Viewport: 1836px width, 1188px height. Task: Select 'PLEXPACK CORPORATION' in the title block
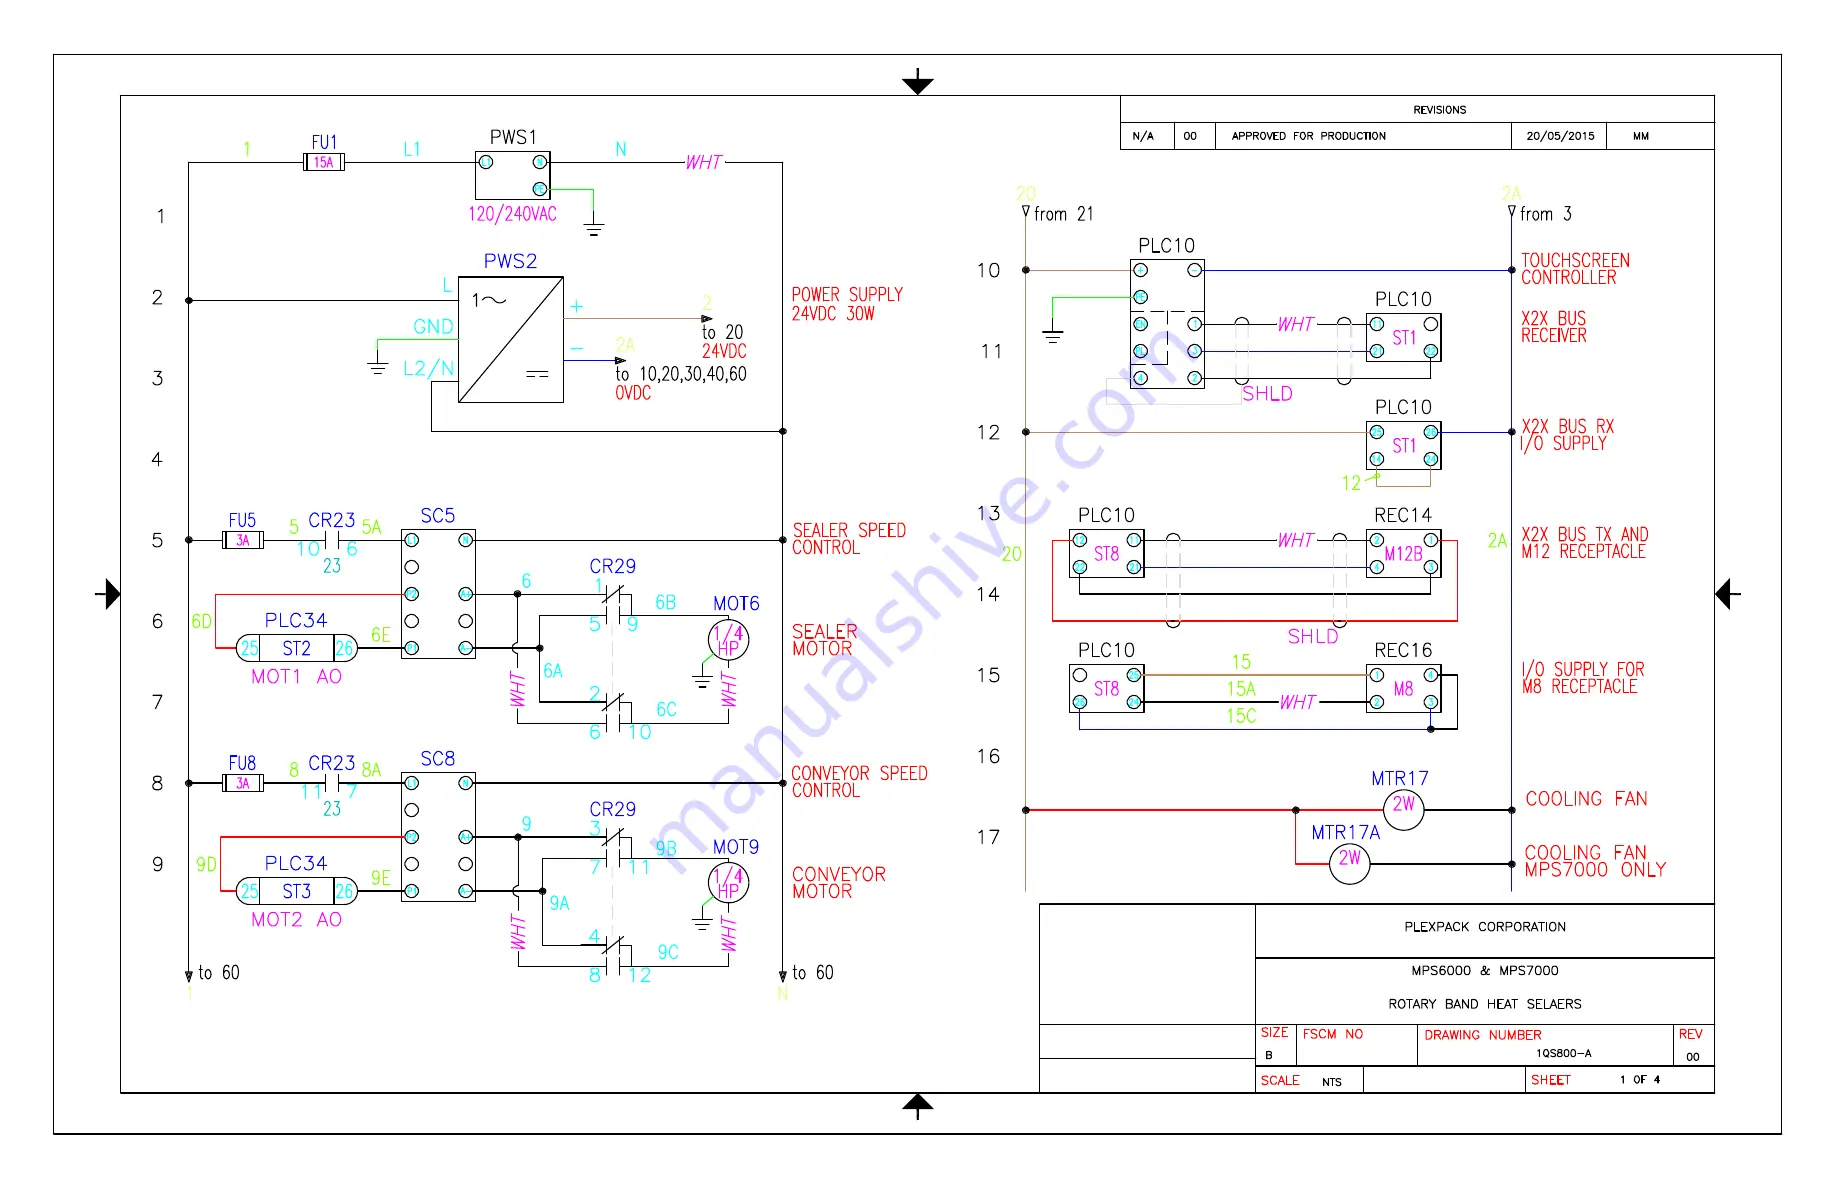coord(1485,927)
